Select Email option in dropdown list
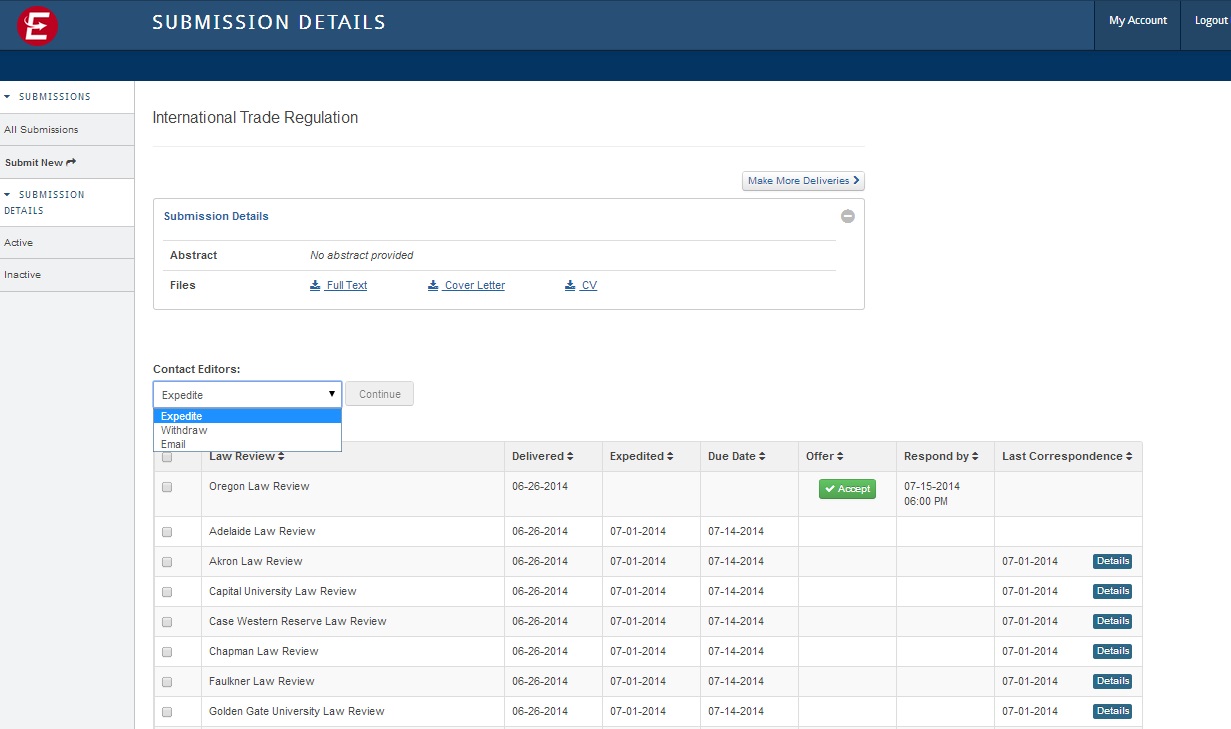This screenshot has height=729, width=1231. click(x=173, y=444)
